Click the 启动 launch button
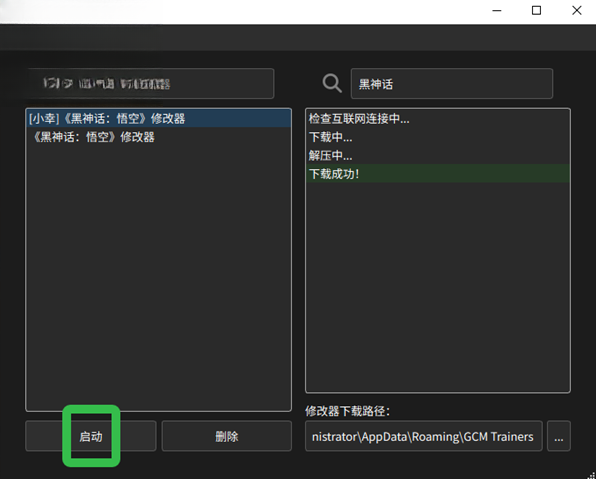Screen dimensions: 596x479 click(x=90, y=436)
